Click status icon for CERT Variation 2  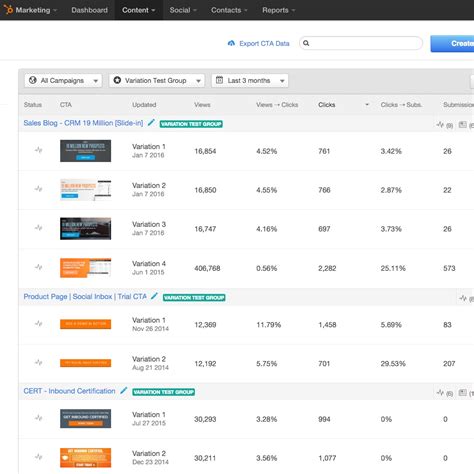point(39,457)
